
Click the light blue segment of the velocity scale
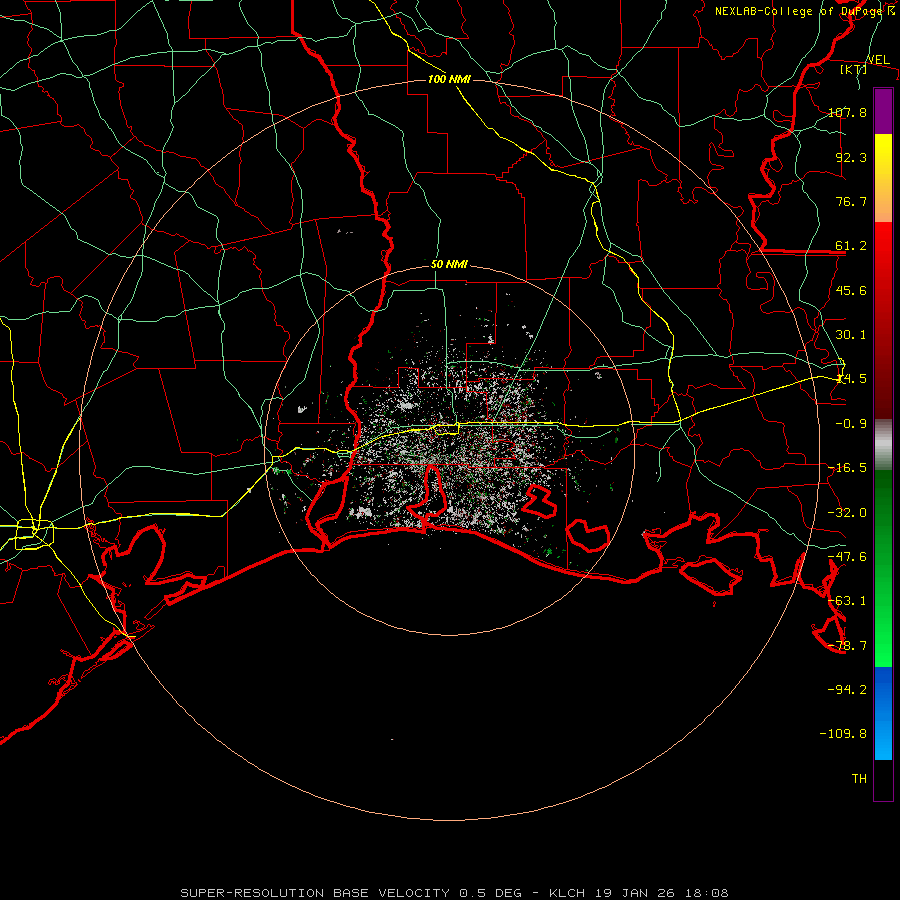(883, 713)
